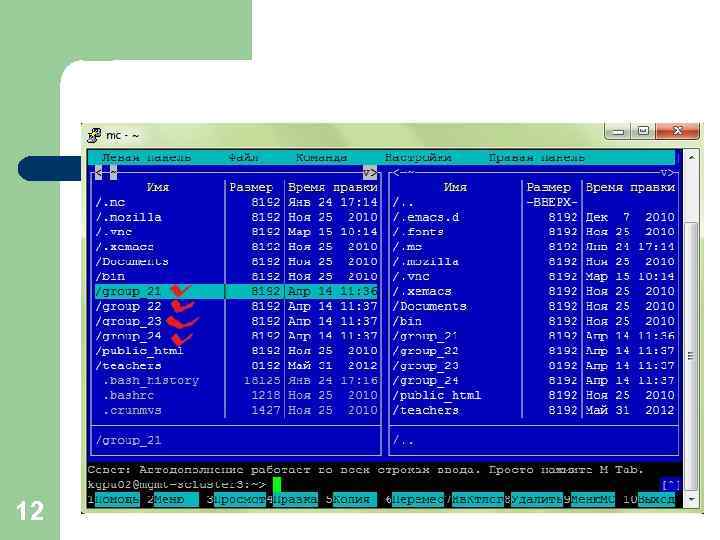Select /Documents in the left panel
Viewport: 720px width, 540px height.
[x=236, y=261]
